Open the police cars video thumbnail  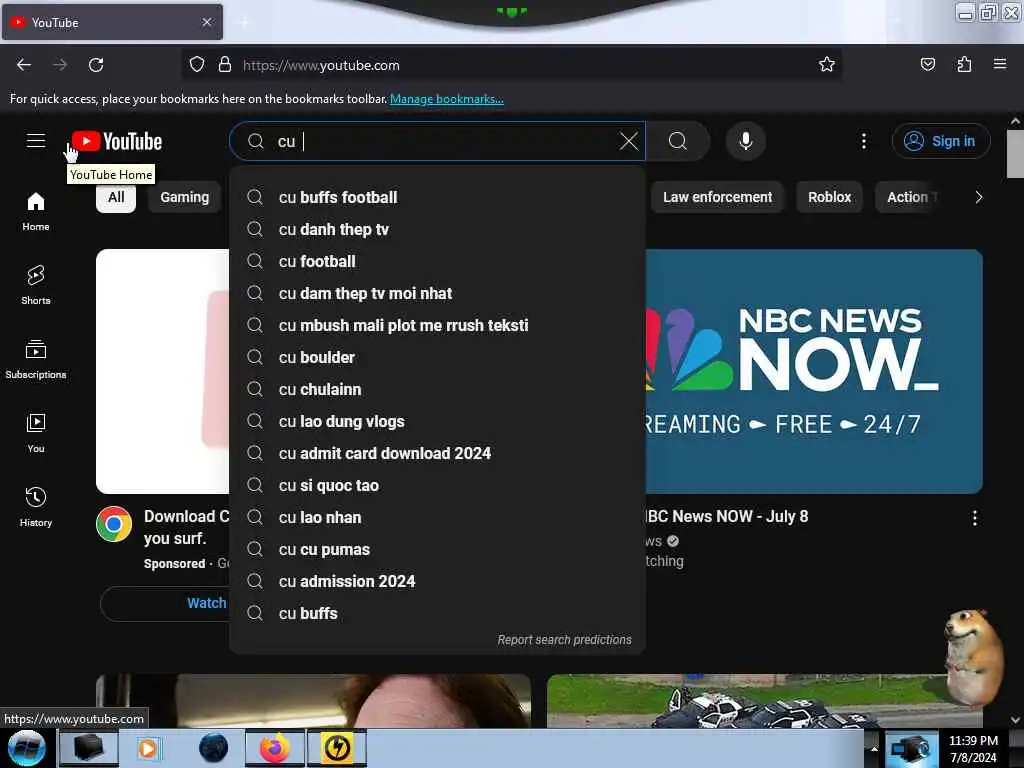coord(764,701)
